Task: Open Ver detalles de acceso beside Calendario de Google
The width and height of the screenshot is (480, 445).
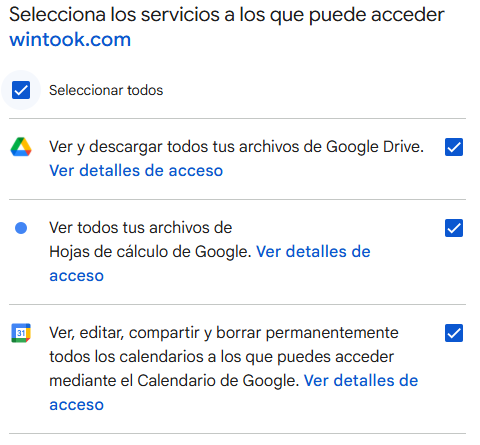Action: (x=361, y=380)
